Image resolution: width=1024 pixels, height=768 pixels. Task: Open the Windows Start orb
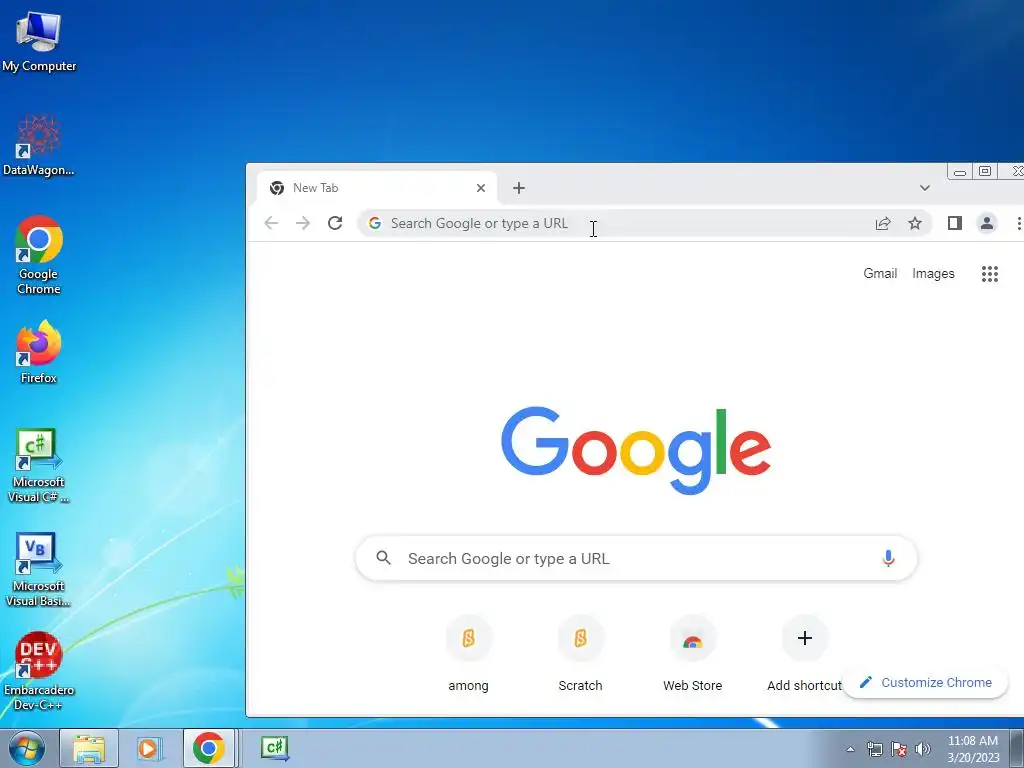pos(27,748)
